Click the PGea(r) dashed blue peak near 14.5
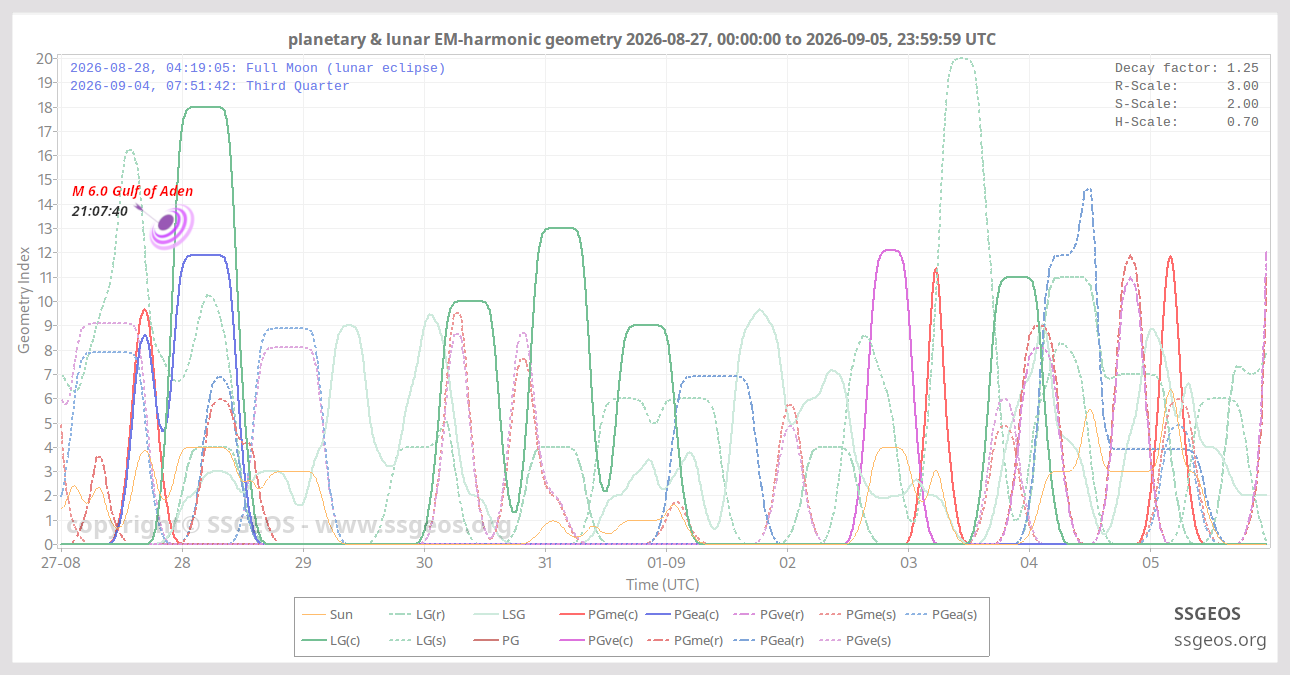This screenshot has height=675, width=1290. click(x=1088, y=189)
